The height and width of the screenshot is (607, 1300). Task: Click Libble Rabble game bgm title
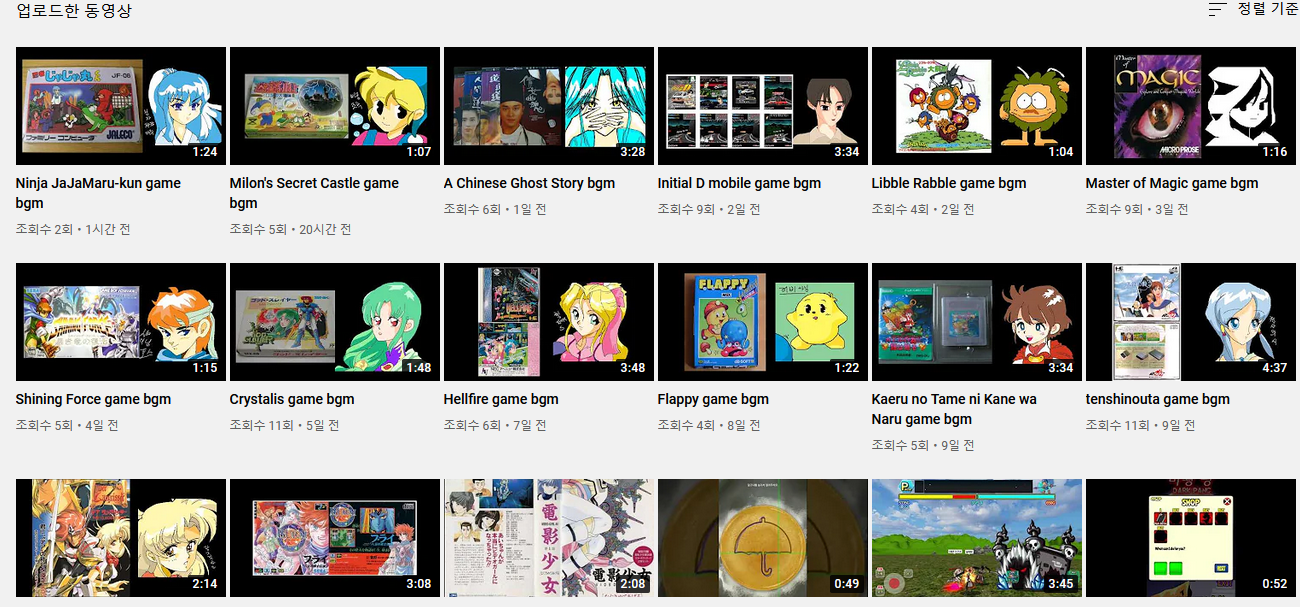[x=949, y=183]
